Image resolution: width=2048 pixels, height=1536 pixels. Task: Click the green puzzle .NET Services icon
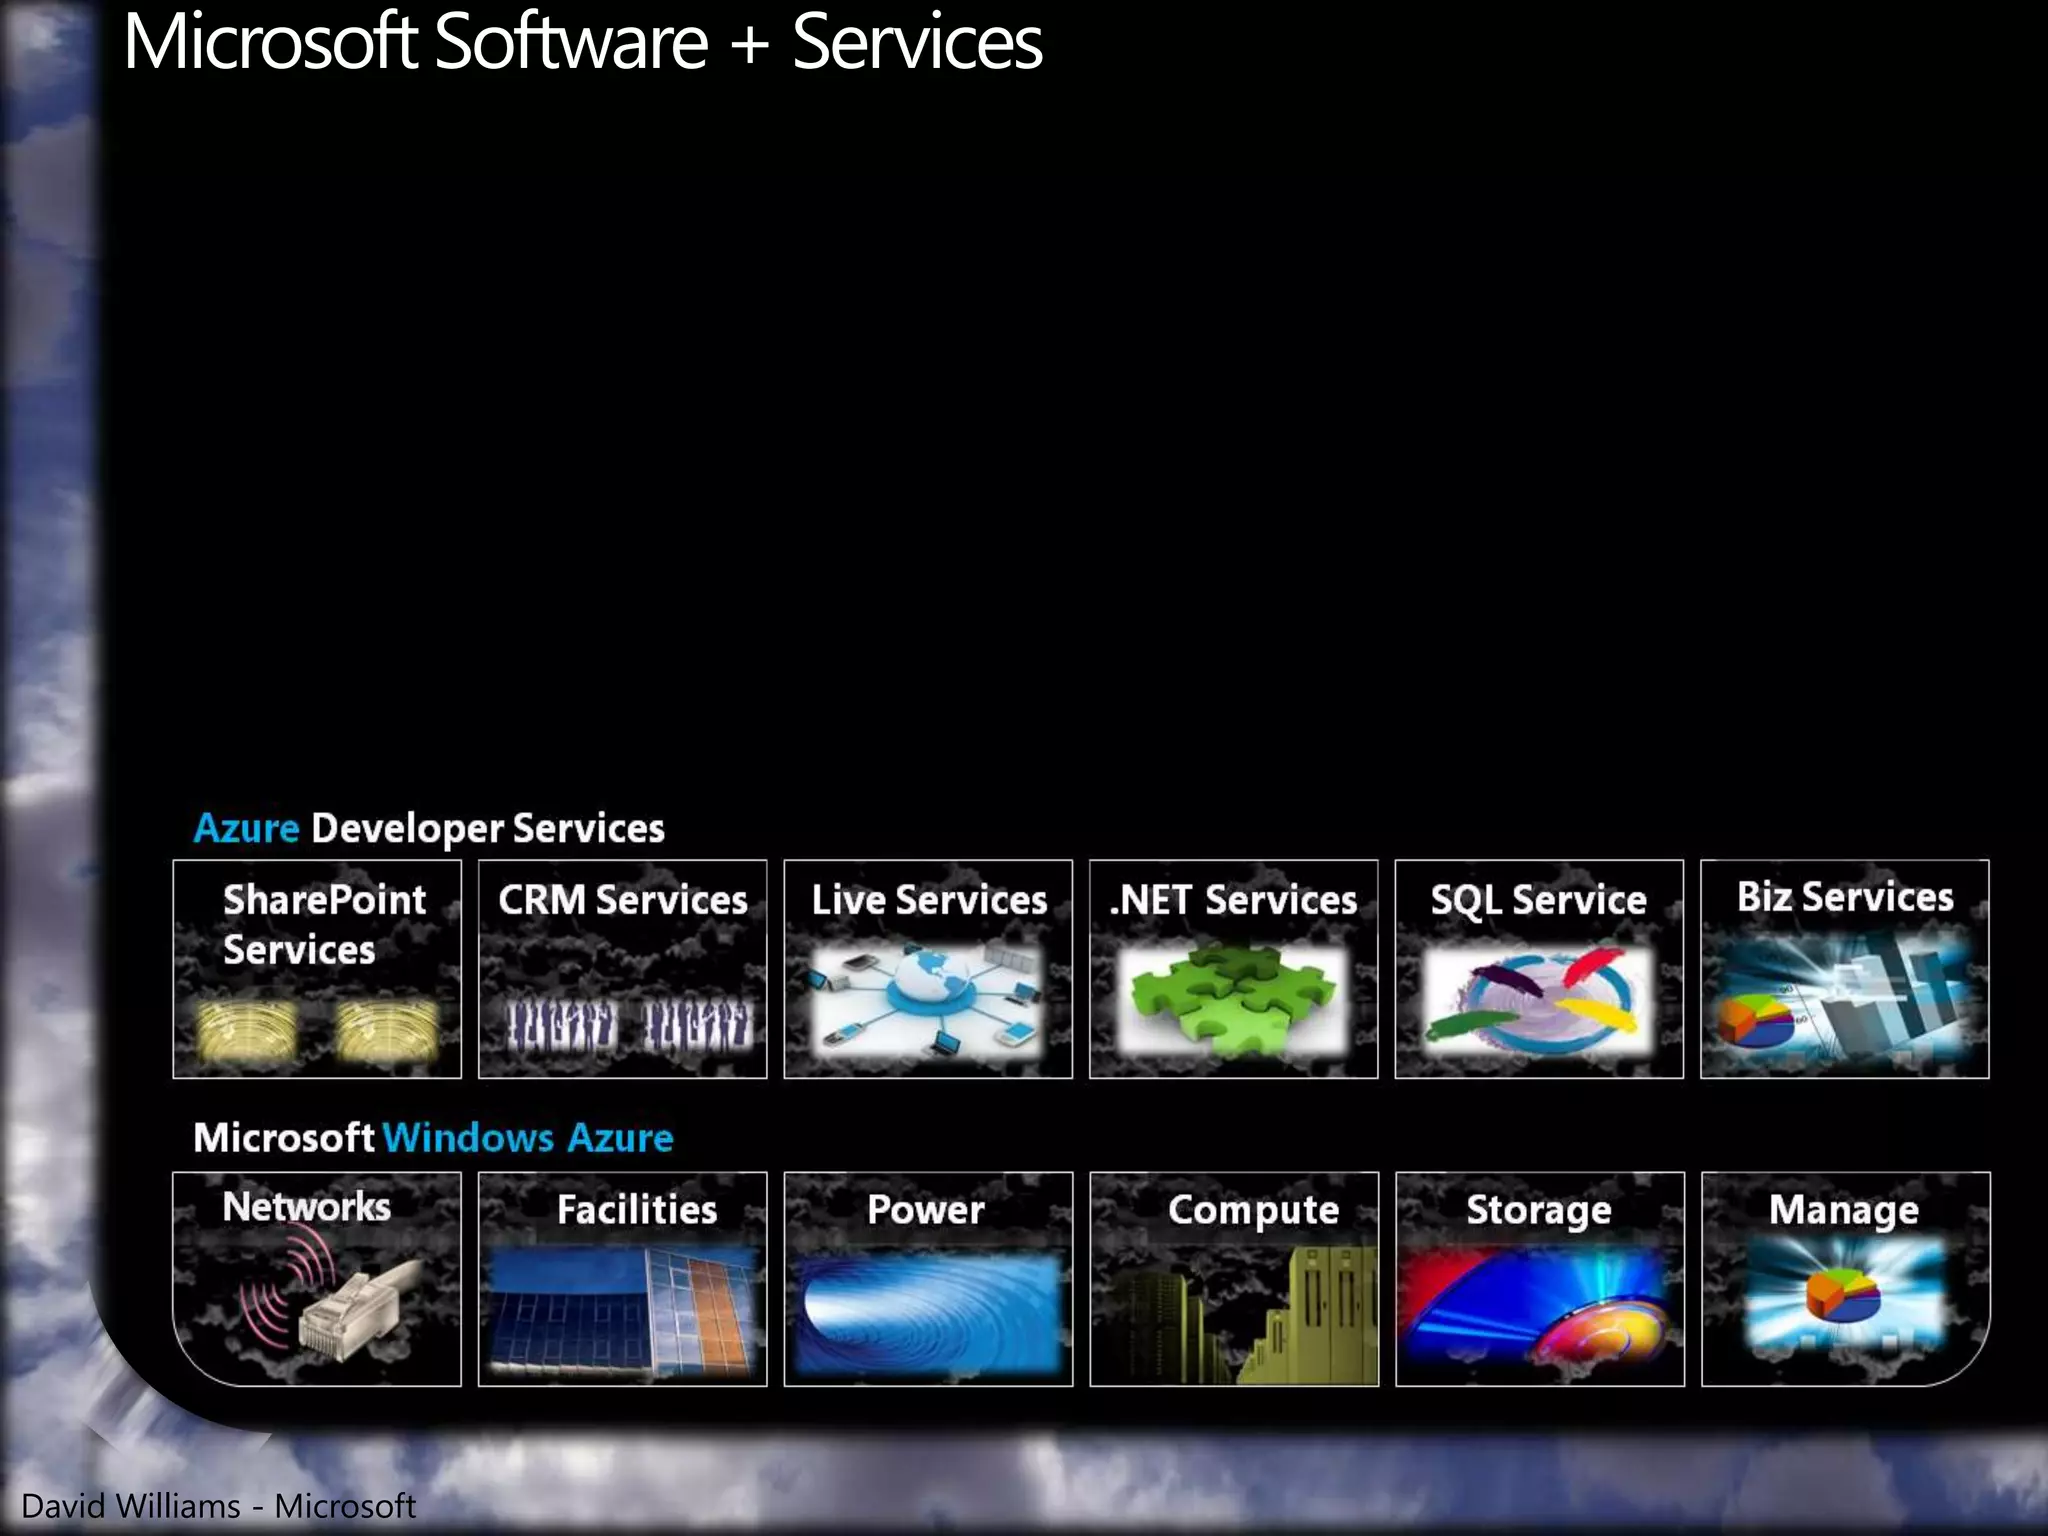pos(1233,1000)
